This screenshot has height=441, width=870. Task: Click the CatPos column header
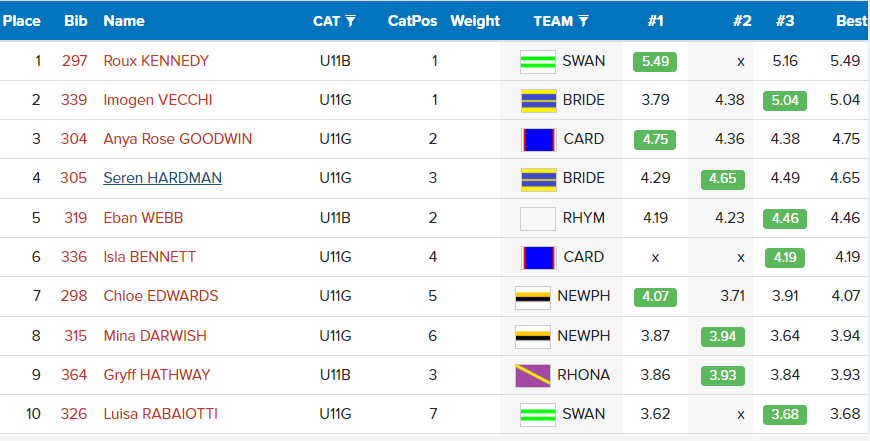(x=412, y=21)
